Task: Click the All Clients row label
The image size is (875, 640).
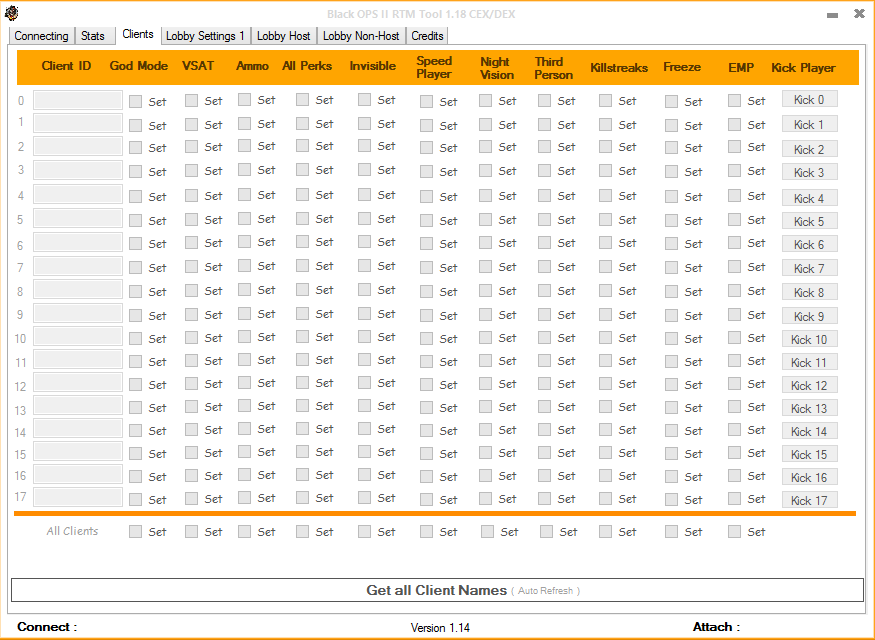Action: (x=72, y=531)
